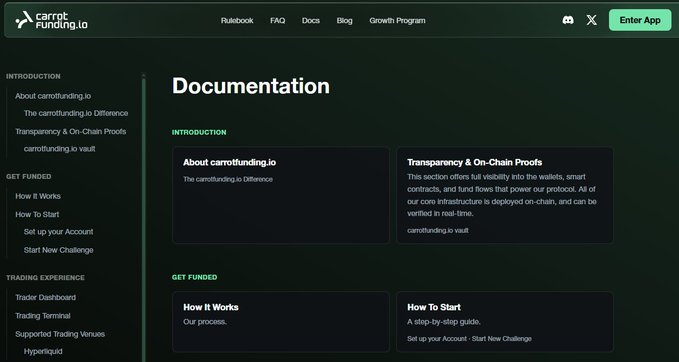Click the green INTRODUCTION heading in content
This screenshot has height=362, width=679.
pos(199,132)
